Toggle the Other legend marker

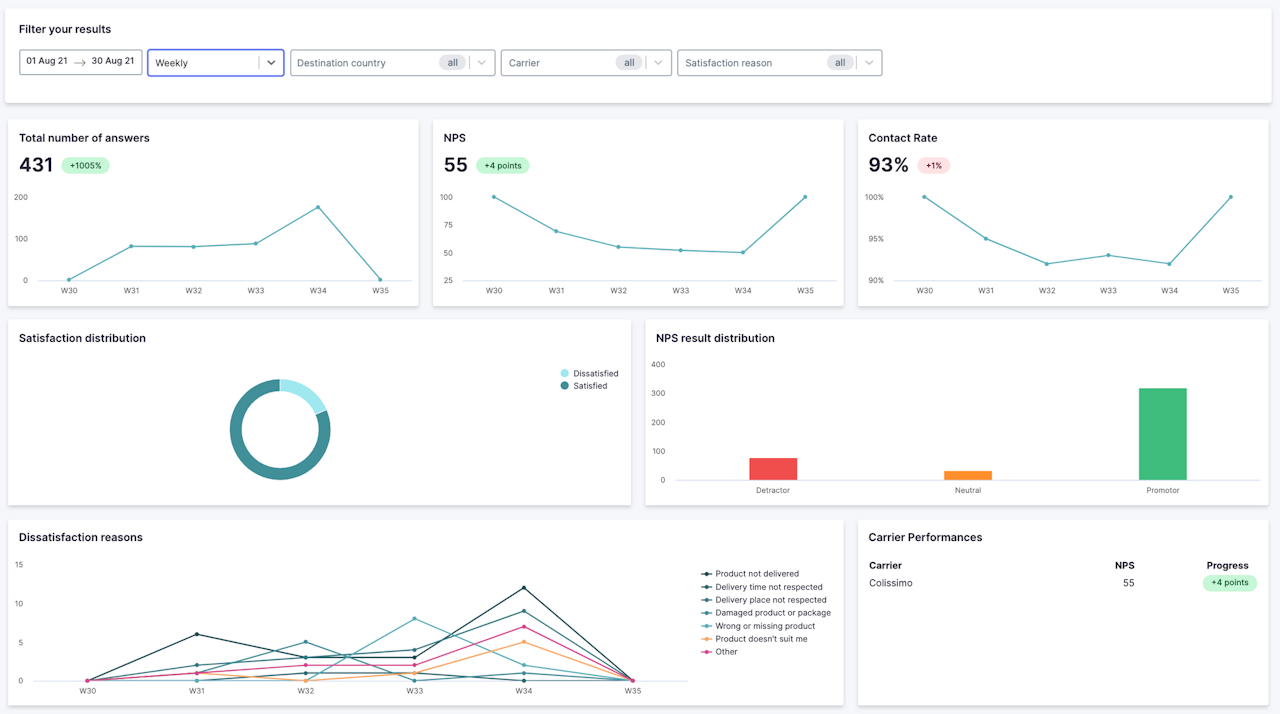(x=707, y=652)
